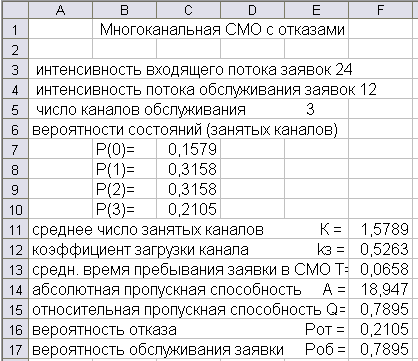The image size is (418, 361).
Task: Select the K value cell 1,5789
Action: [380, 229]
